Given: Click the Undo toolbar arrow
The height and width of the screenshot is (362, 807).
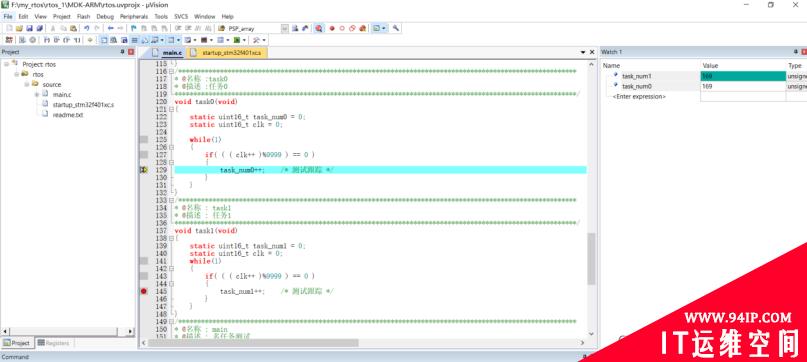Looking at the screenshot, I should [x=87, y=28].
